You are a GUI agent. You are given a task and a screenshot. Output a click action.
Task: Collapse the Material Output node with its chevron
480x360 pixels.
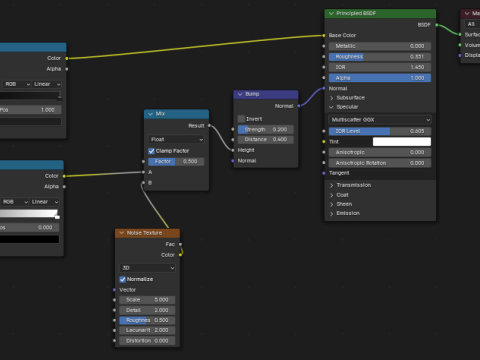click(x=467, y=13)
